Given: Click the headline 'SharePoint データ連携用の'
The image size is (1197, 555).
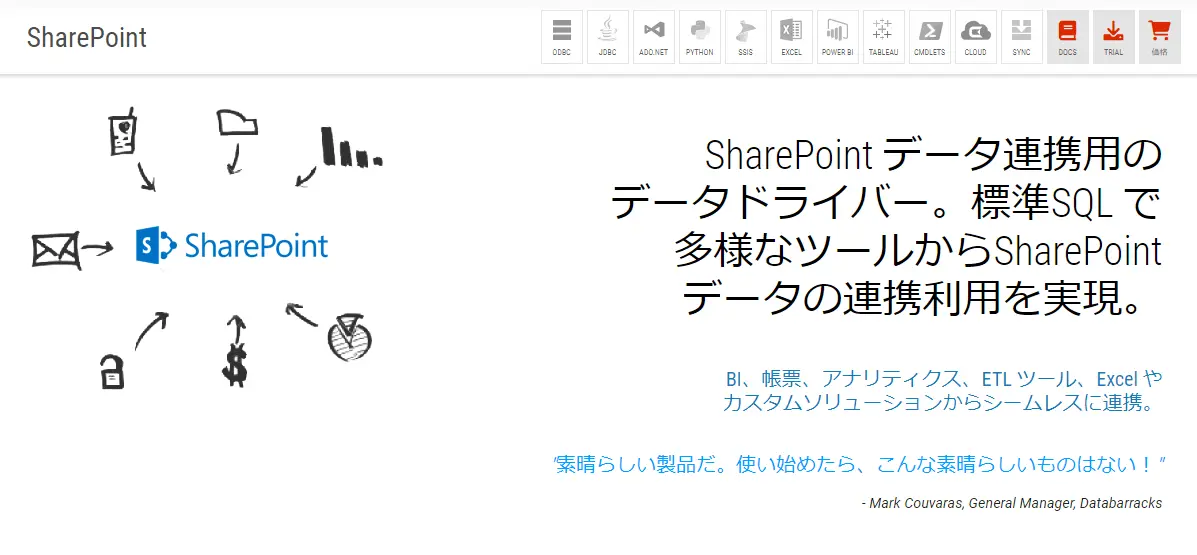Looking at the screenshot, I should click(x=933, y=156).
